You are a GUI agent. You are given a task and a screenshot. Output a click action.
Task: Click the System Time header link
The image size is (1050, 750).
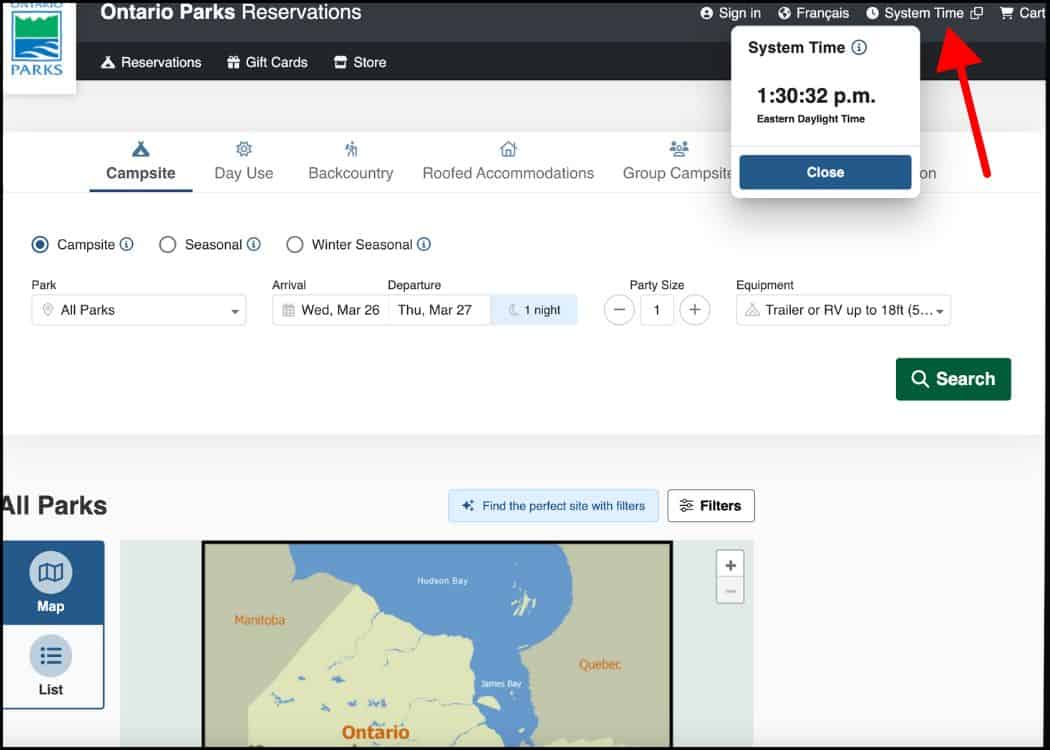pos(923,13)
